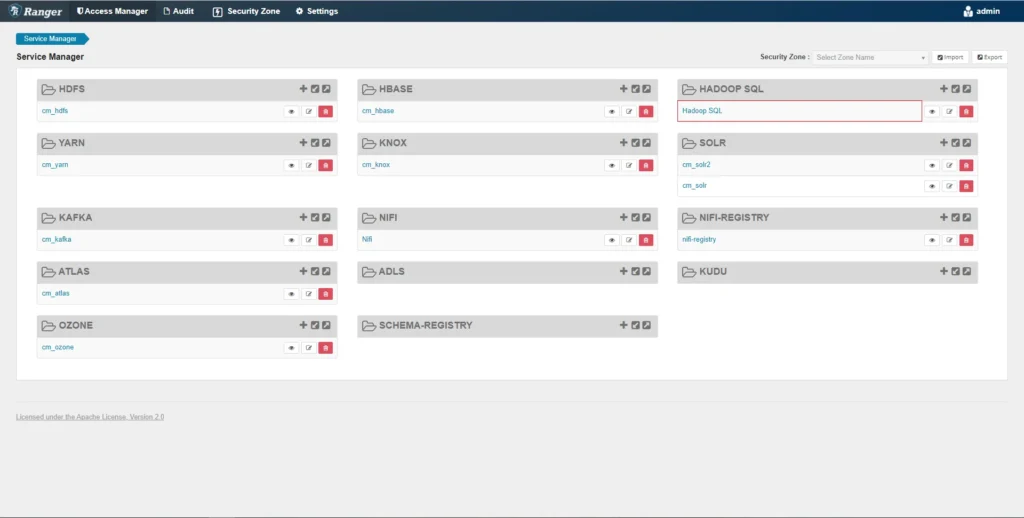Screen dimensions: 1024x518
Task: Add a new NIFI service with plus icon
Action: (x=623, y=218)
